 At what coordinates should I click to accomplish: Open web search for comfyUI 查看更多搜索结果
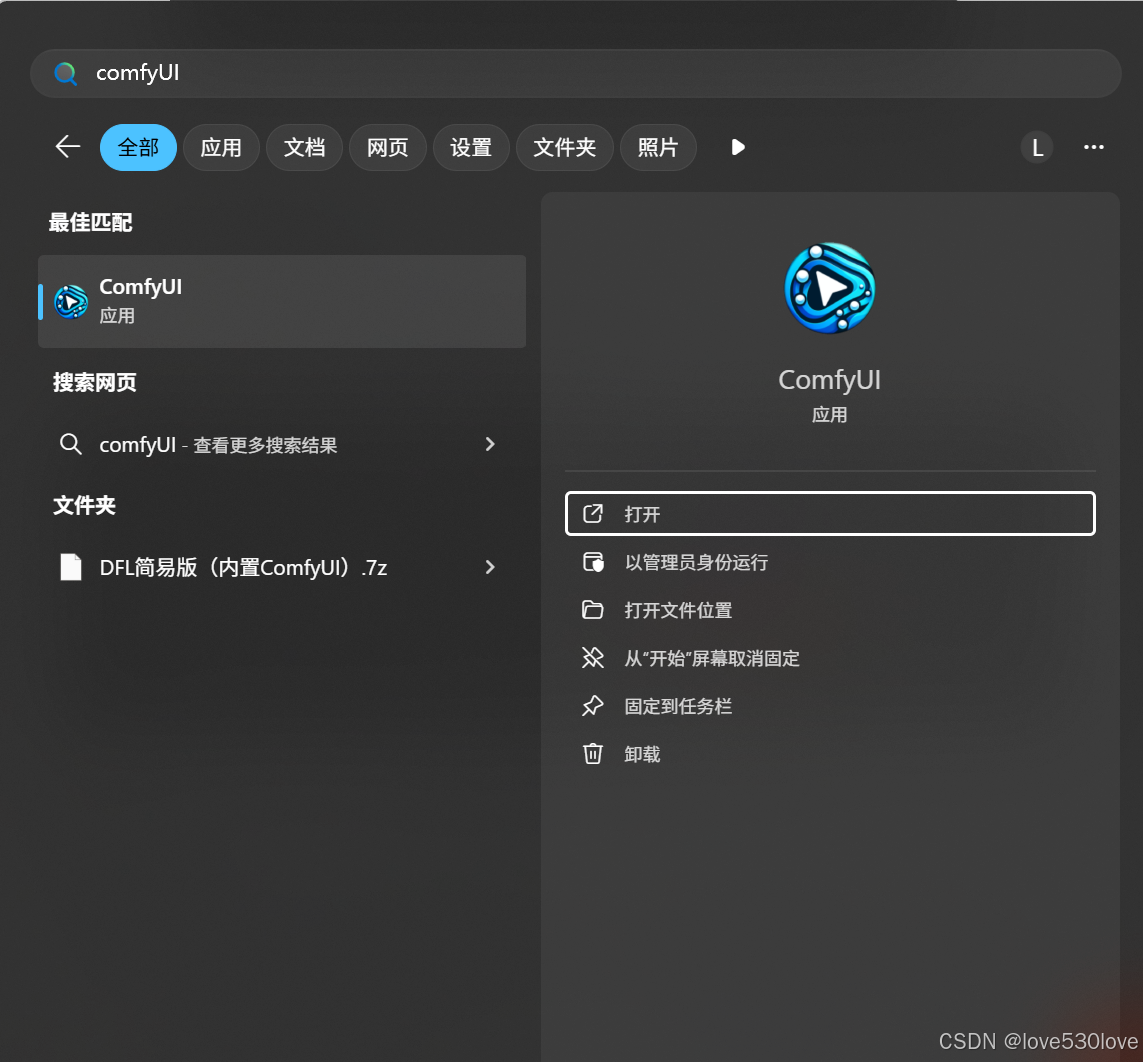pos(282,445)
